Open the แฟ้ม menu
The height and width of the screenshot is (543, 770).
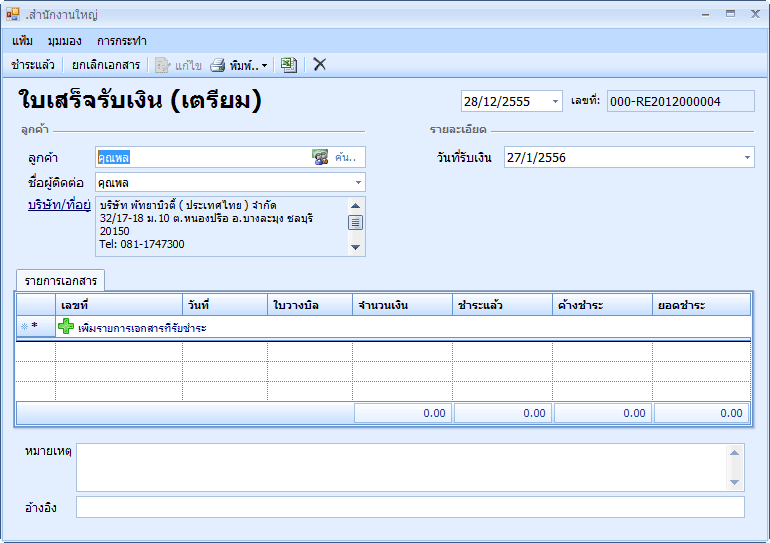[23, 41]
